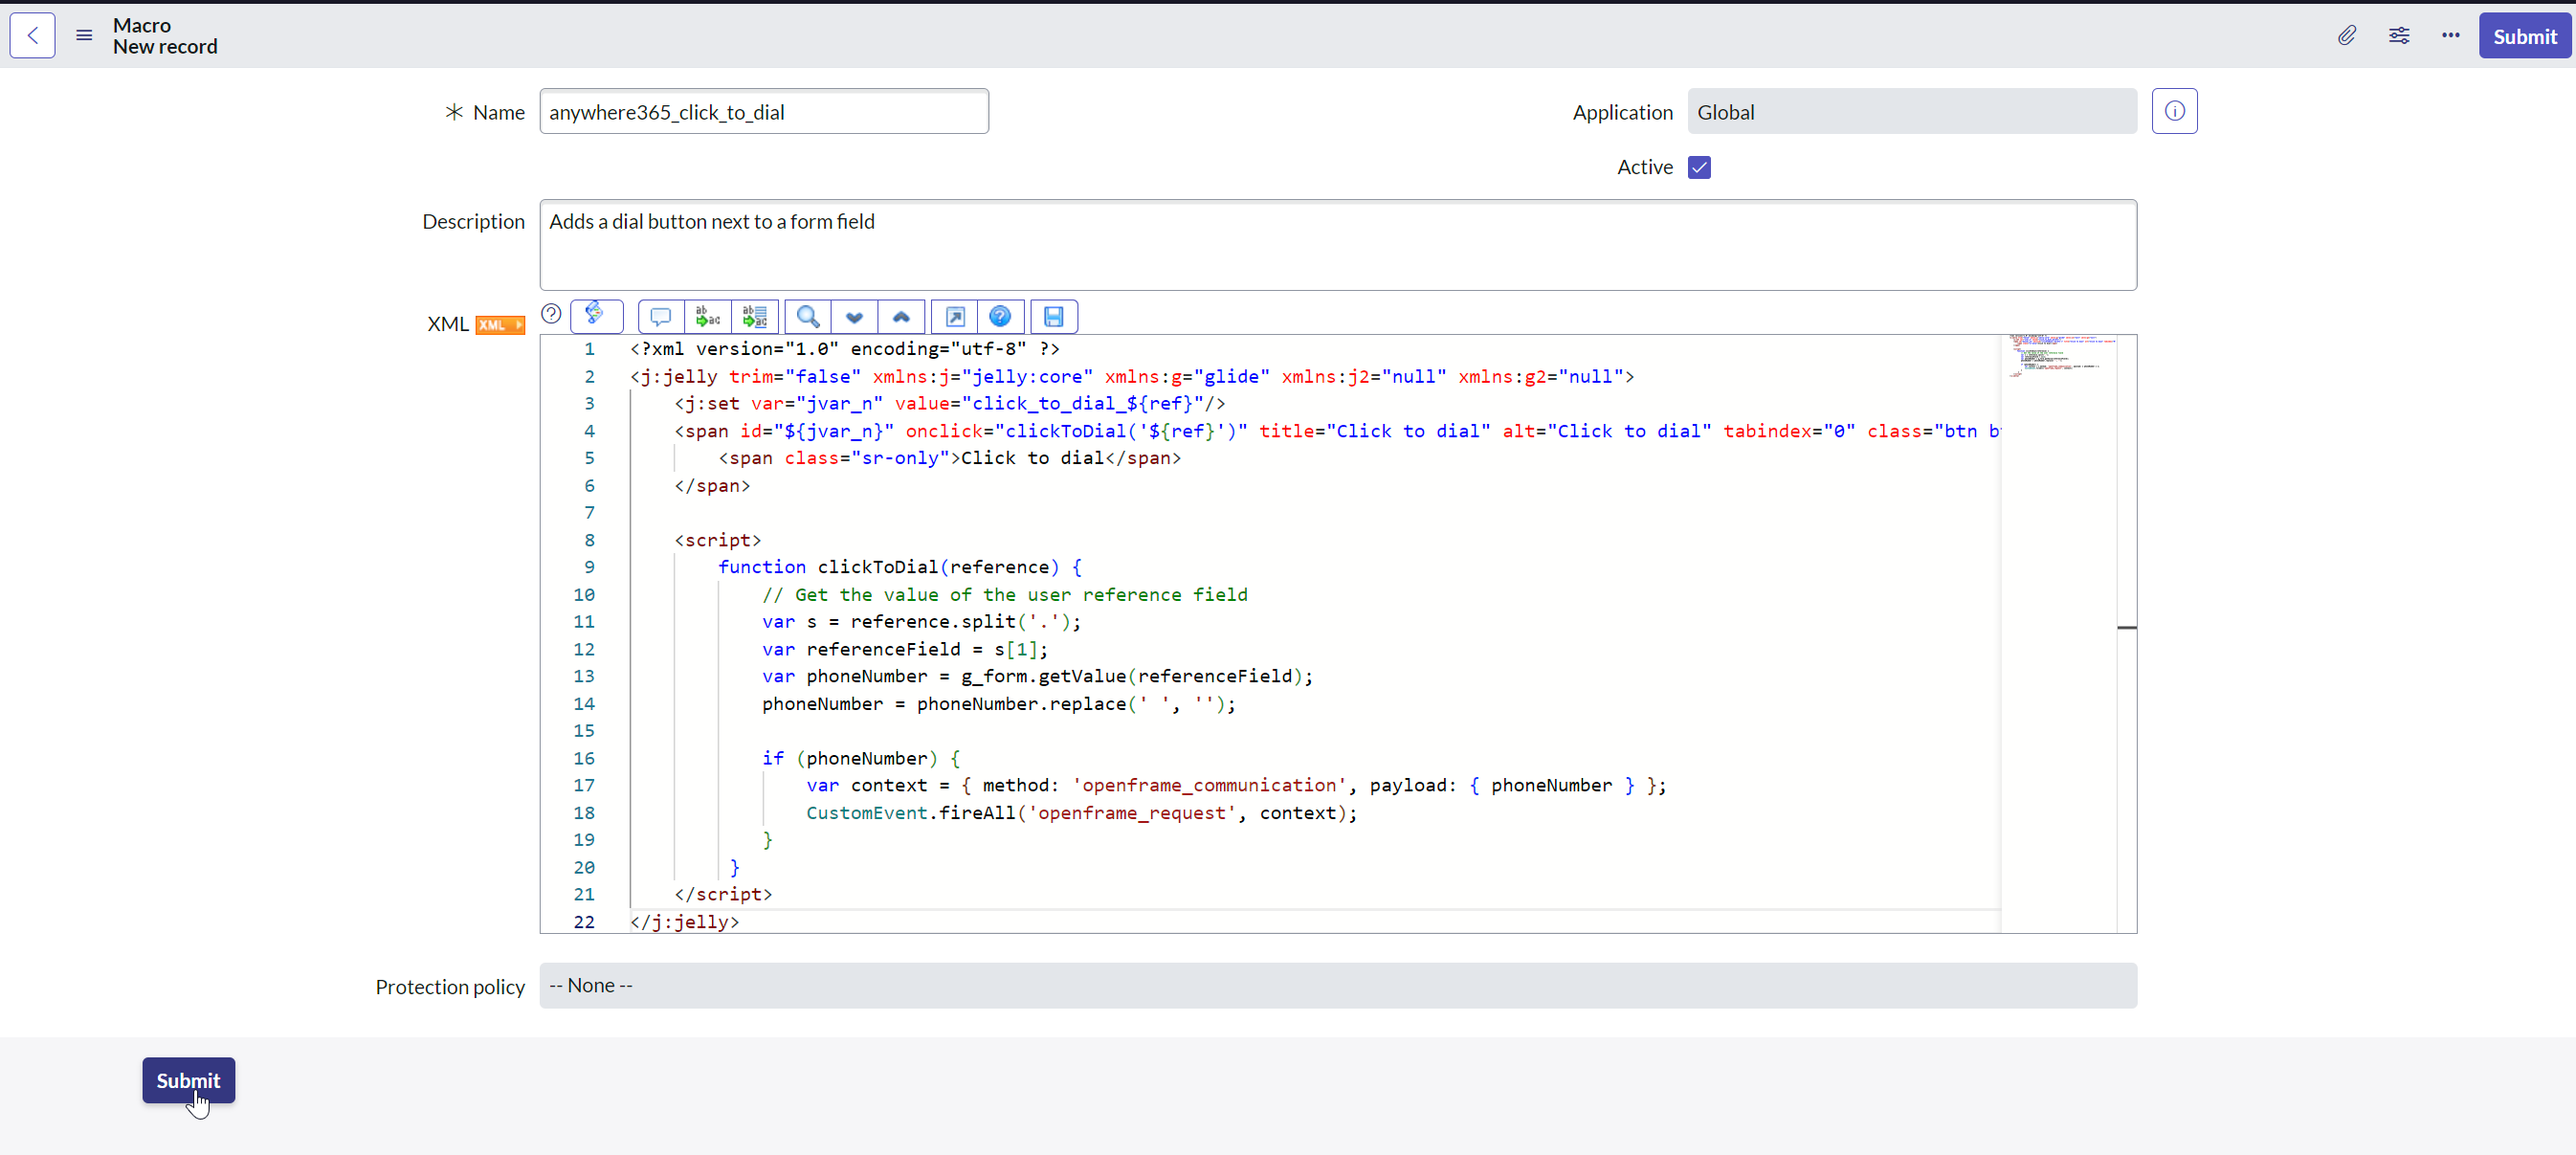Viewport: 2576px width, 1155px height.
Task: Click the Find Next down-arrow icon
Action: [x=854, y=317]
